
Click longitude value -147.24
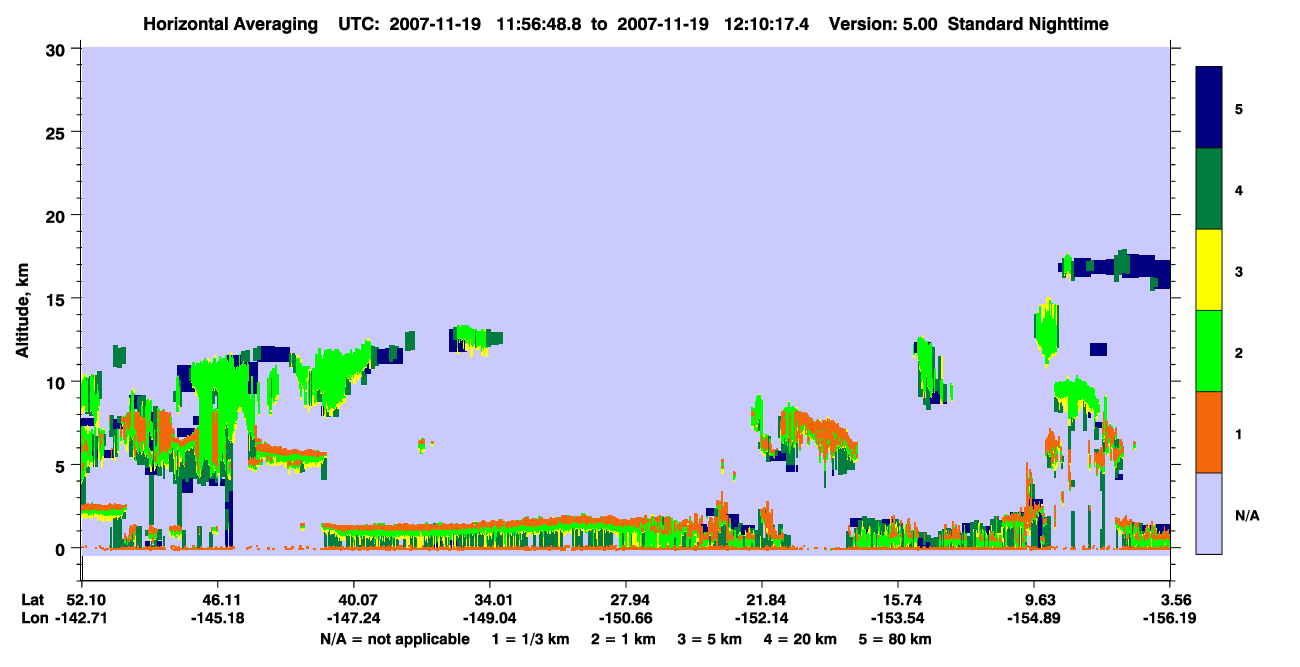pos(354,618)
